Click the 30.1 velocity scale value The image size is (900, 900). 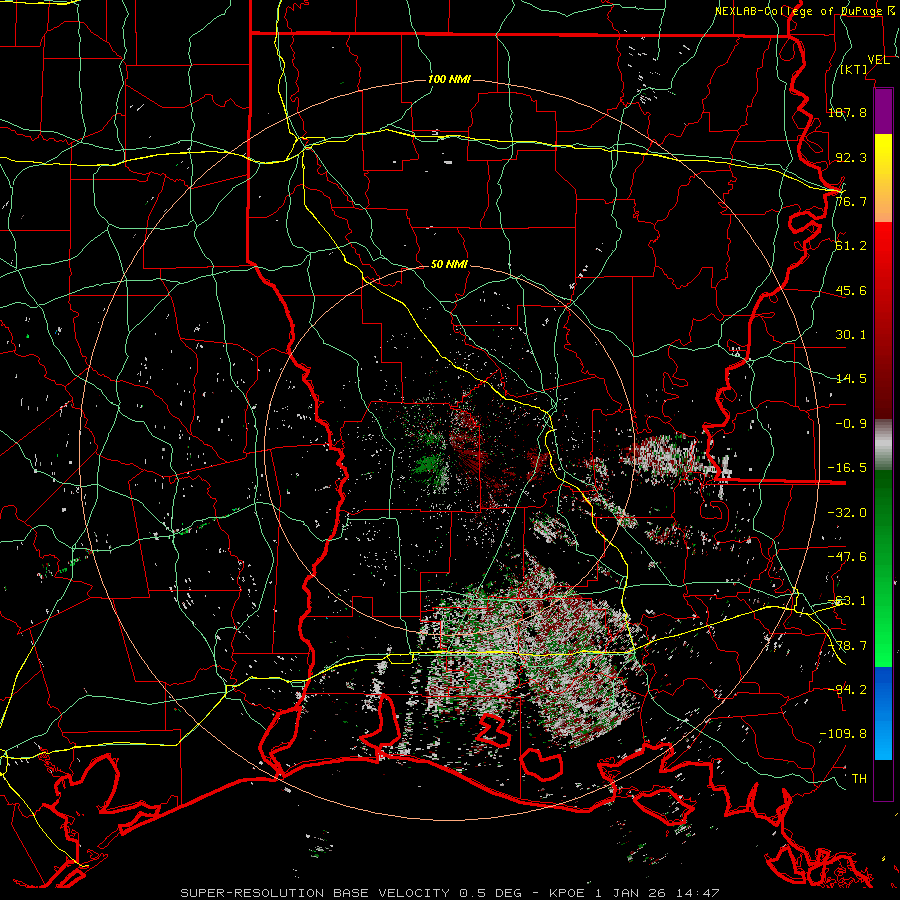tap(851, 335)
